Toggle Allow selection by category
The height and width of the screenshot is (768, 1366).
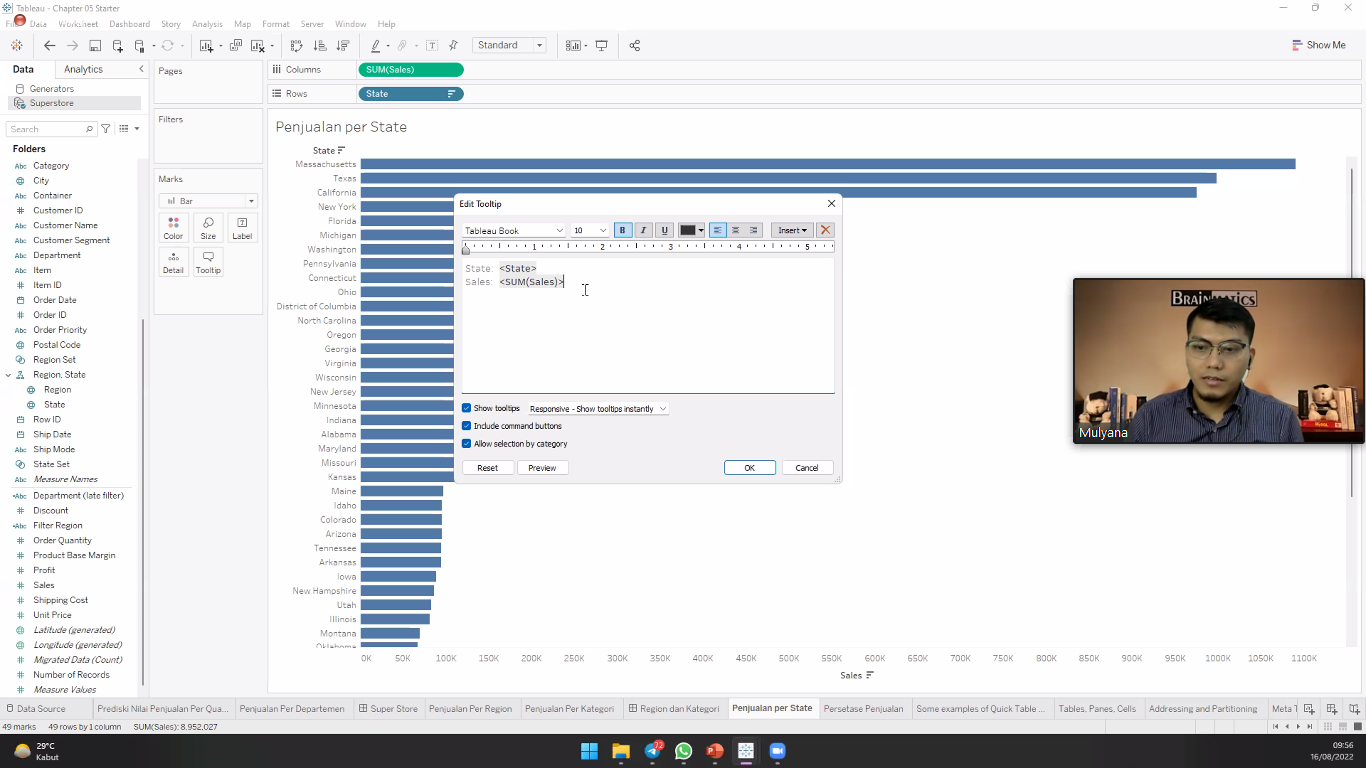467,444
